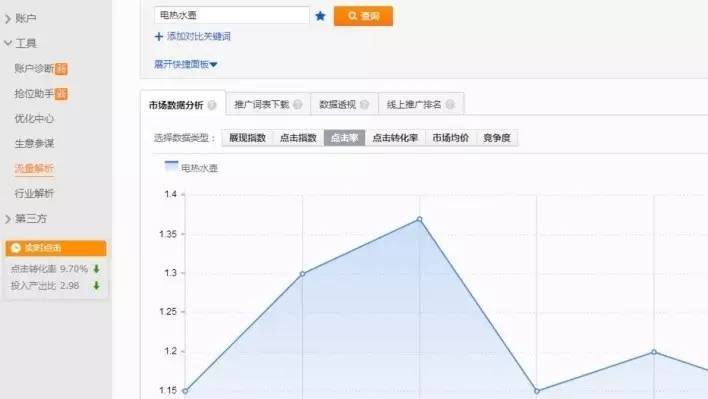Open 优化中心 in sidebar

coord(34,119)
